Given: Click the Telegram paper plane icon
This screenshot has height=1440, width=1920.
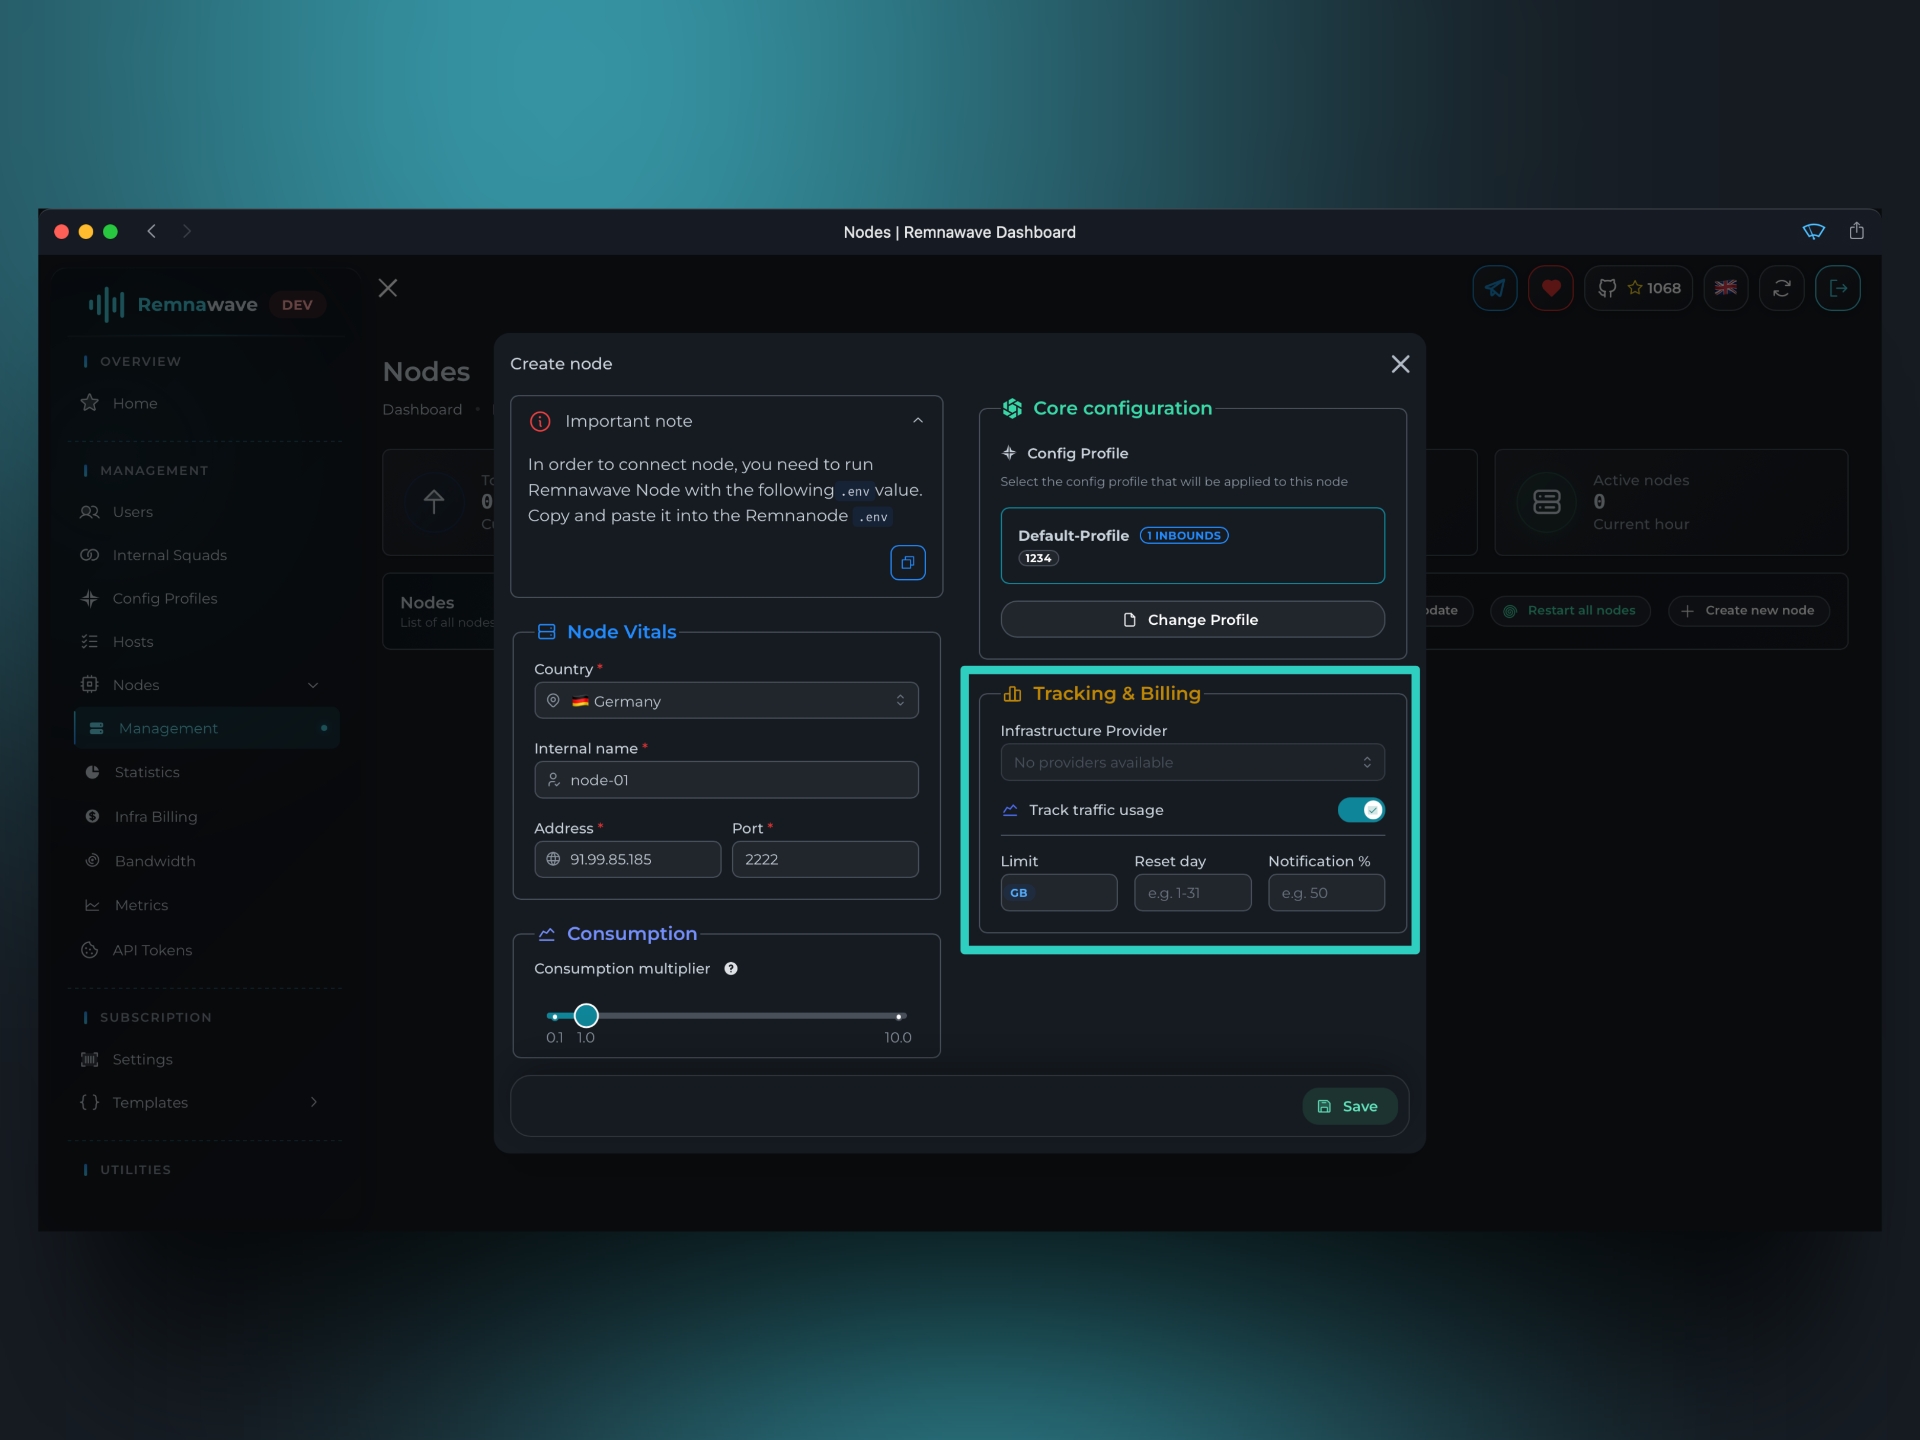Looking at the screenshot, I should [x=1494, y=288].
